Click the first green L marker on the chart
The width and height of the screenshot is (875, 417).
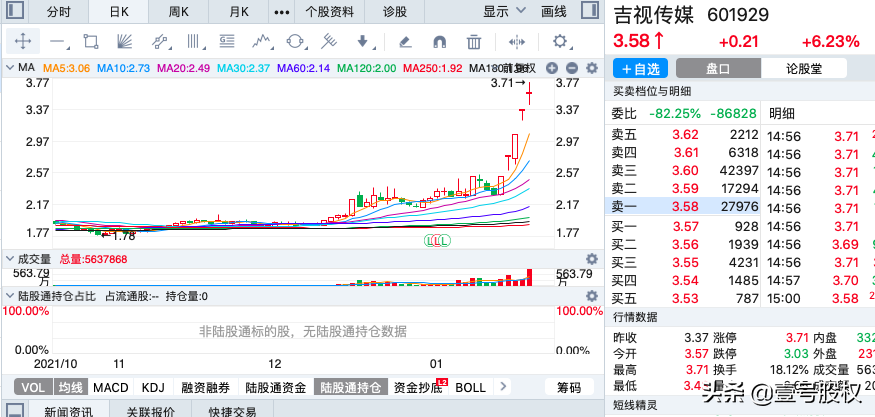[429, 241]
